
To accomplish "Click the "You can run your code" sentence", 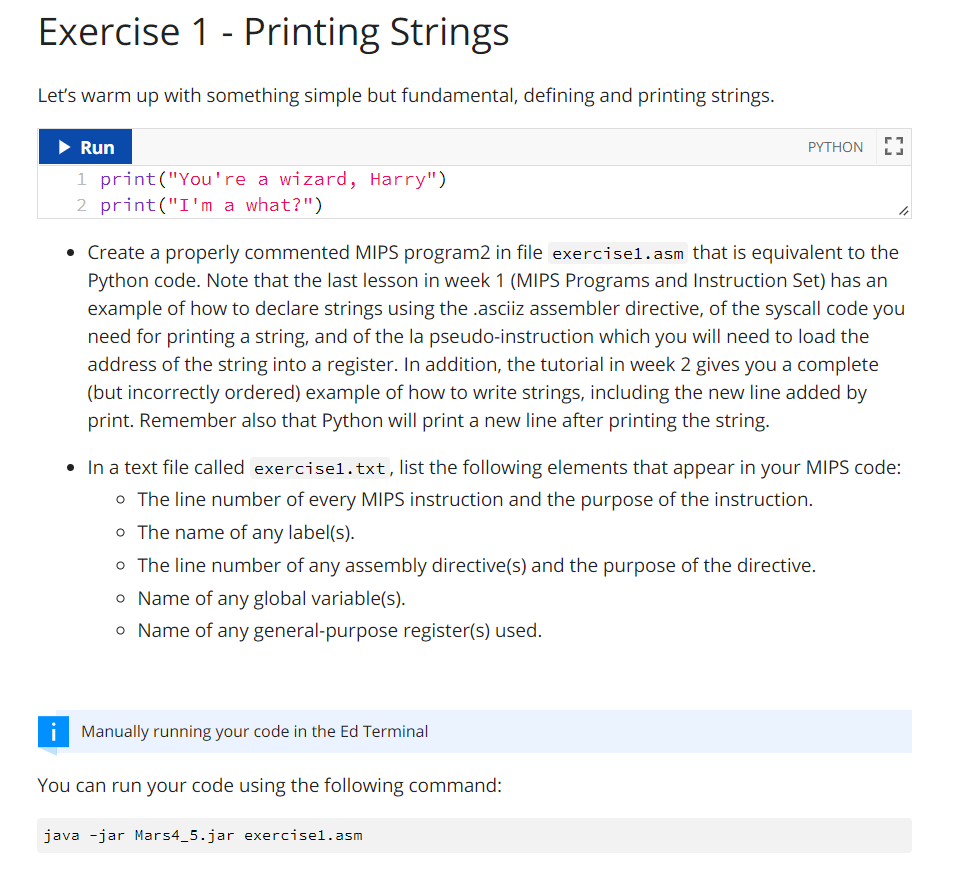I will (270, 786).
